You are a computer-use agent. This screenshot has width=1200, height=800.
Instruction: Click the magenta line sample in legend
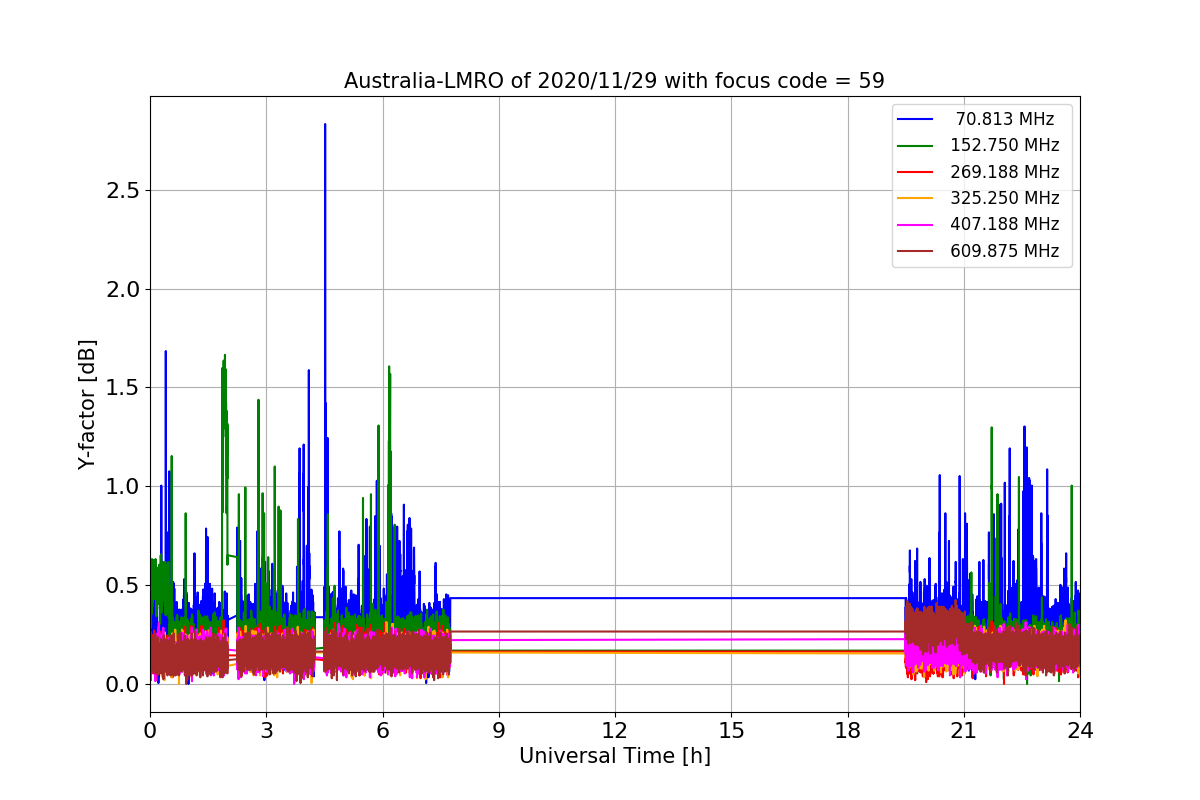pyautogui.click(x=916, y=225)
